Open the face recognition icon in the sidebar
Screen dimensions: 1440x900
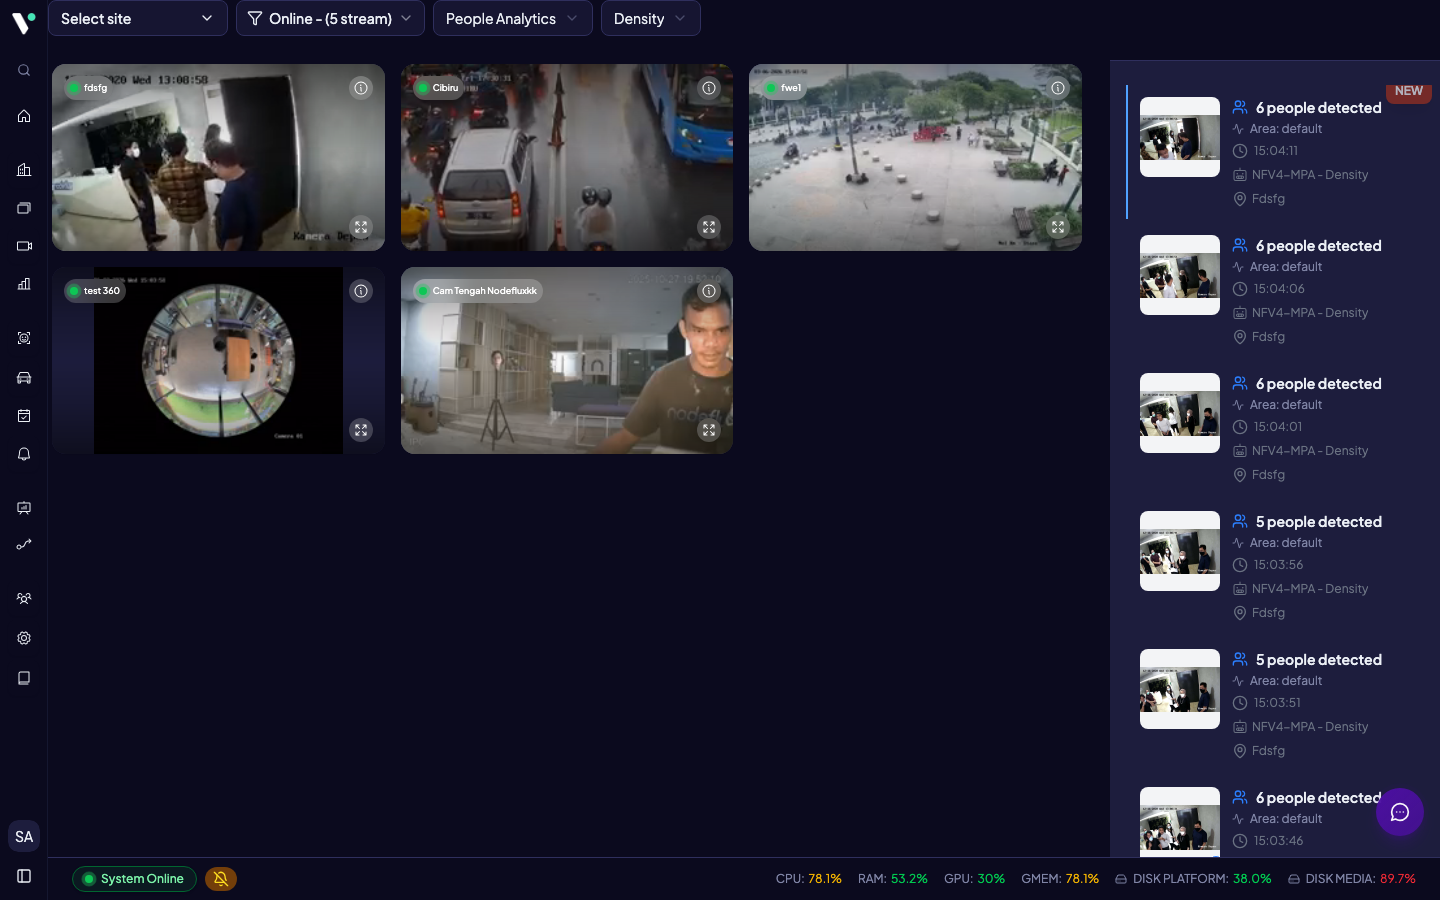24,338
